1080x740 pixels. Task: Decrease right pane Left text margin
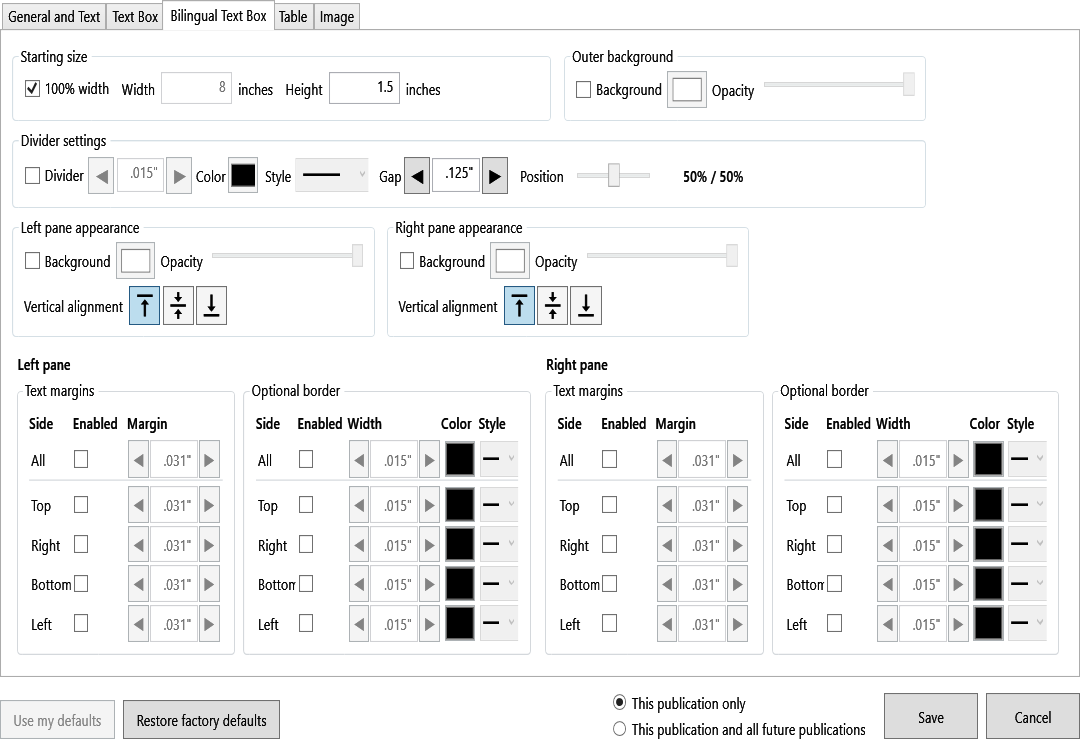click(667, 624)
